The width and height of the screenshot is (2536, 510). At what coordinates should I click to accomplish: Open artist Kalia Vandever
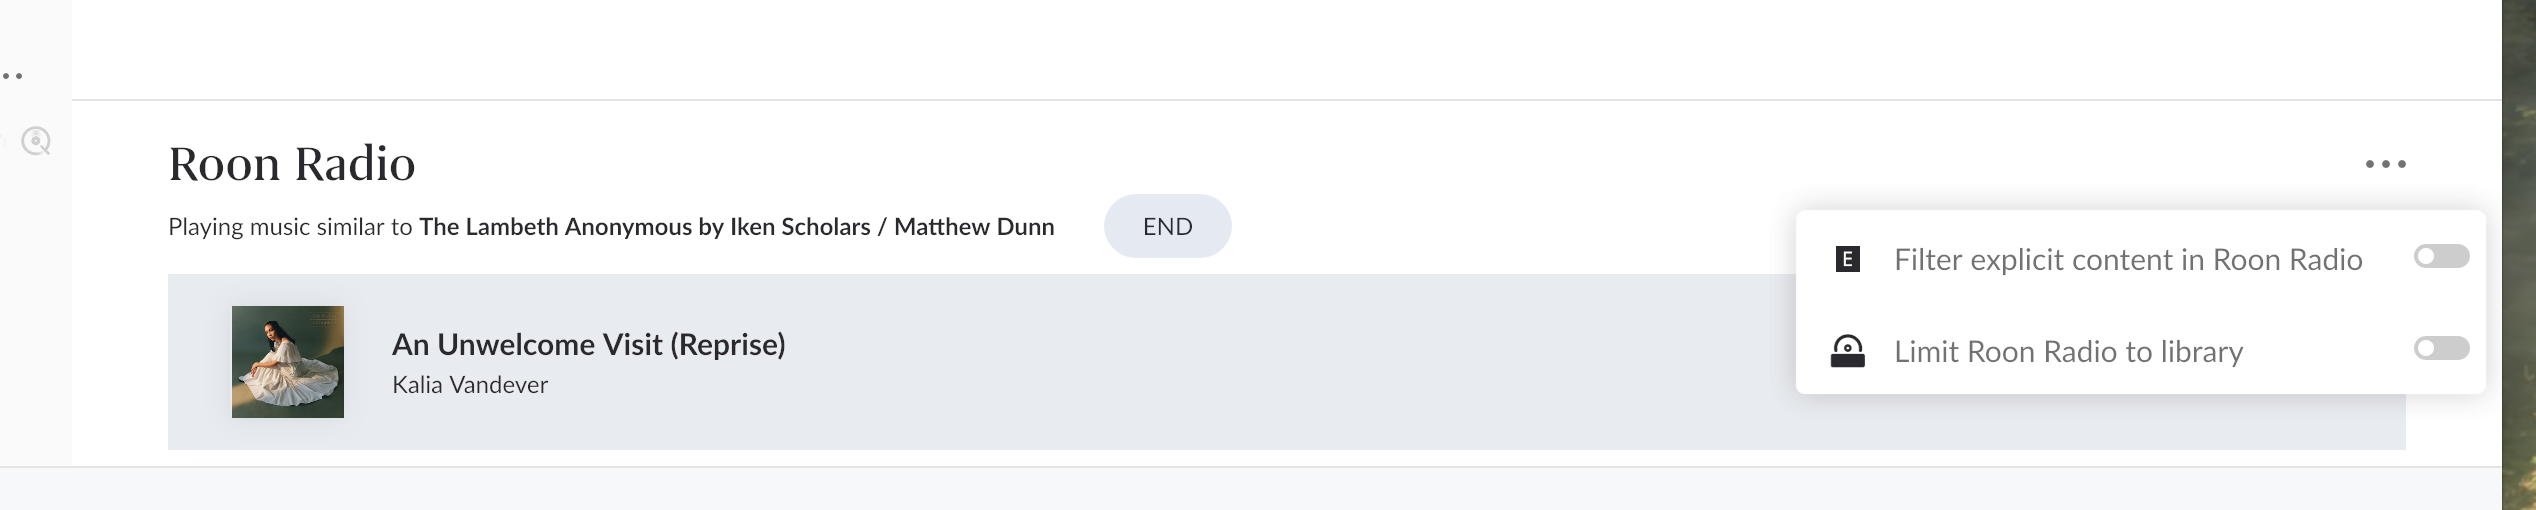pos(470,385)
